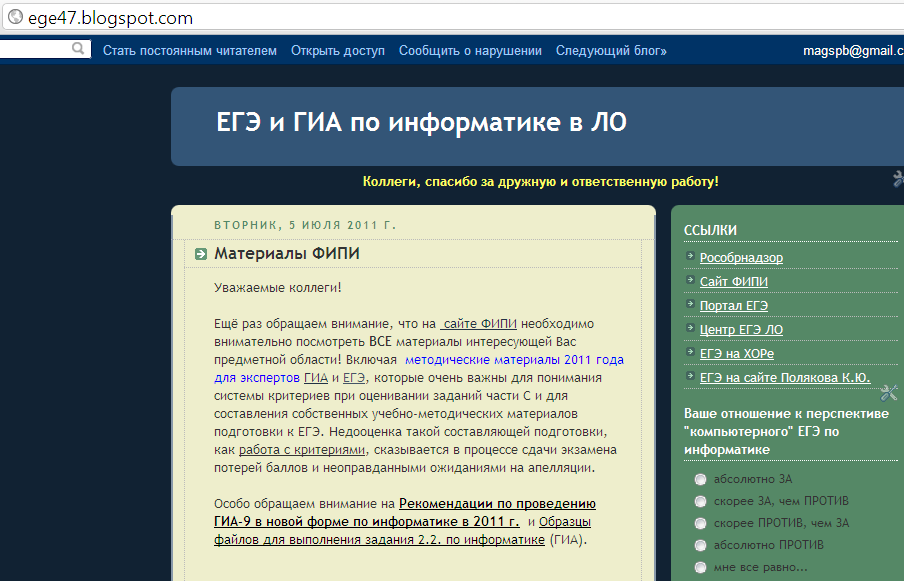Click Стать постоянным читателем in navbar
Image resolution: width=904 pixels, height=581 pixels.
tap(190, 51)
